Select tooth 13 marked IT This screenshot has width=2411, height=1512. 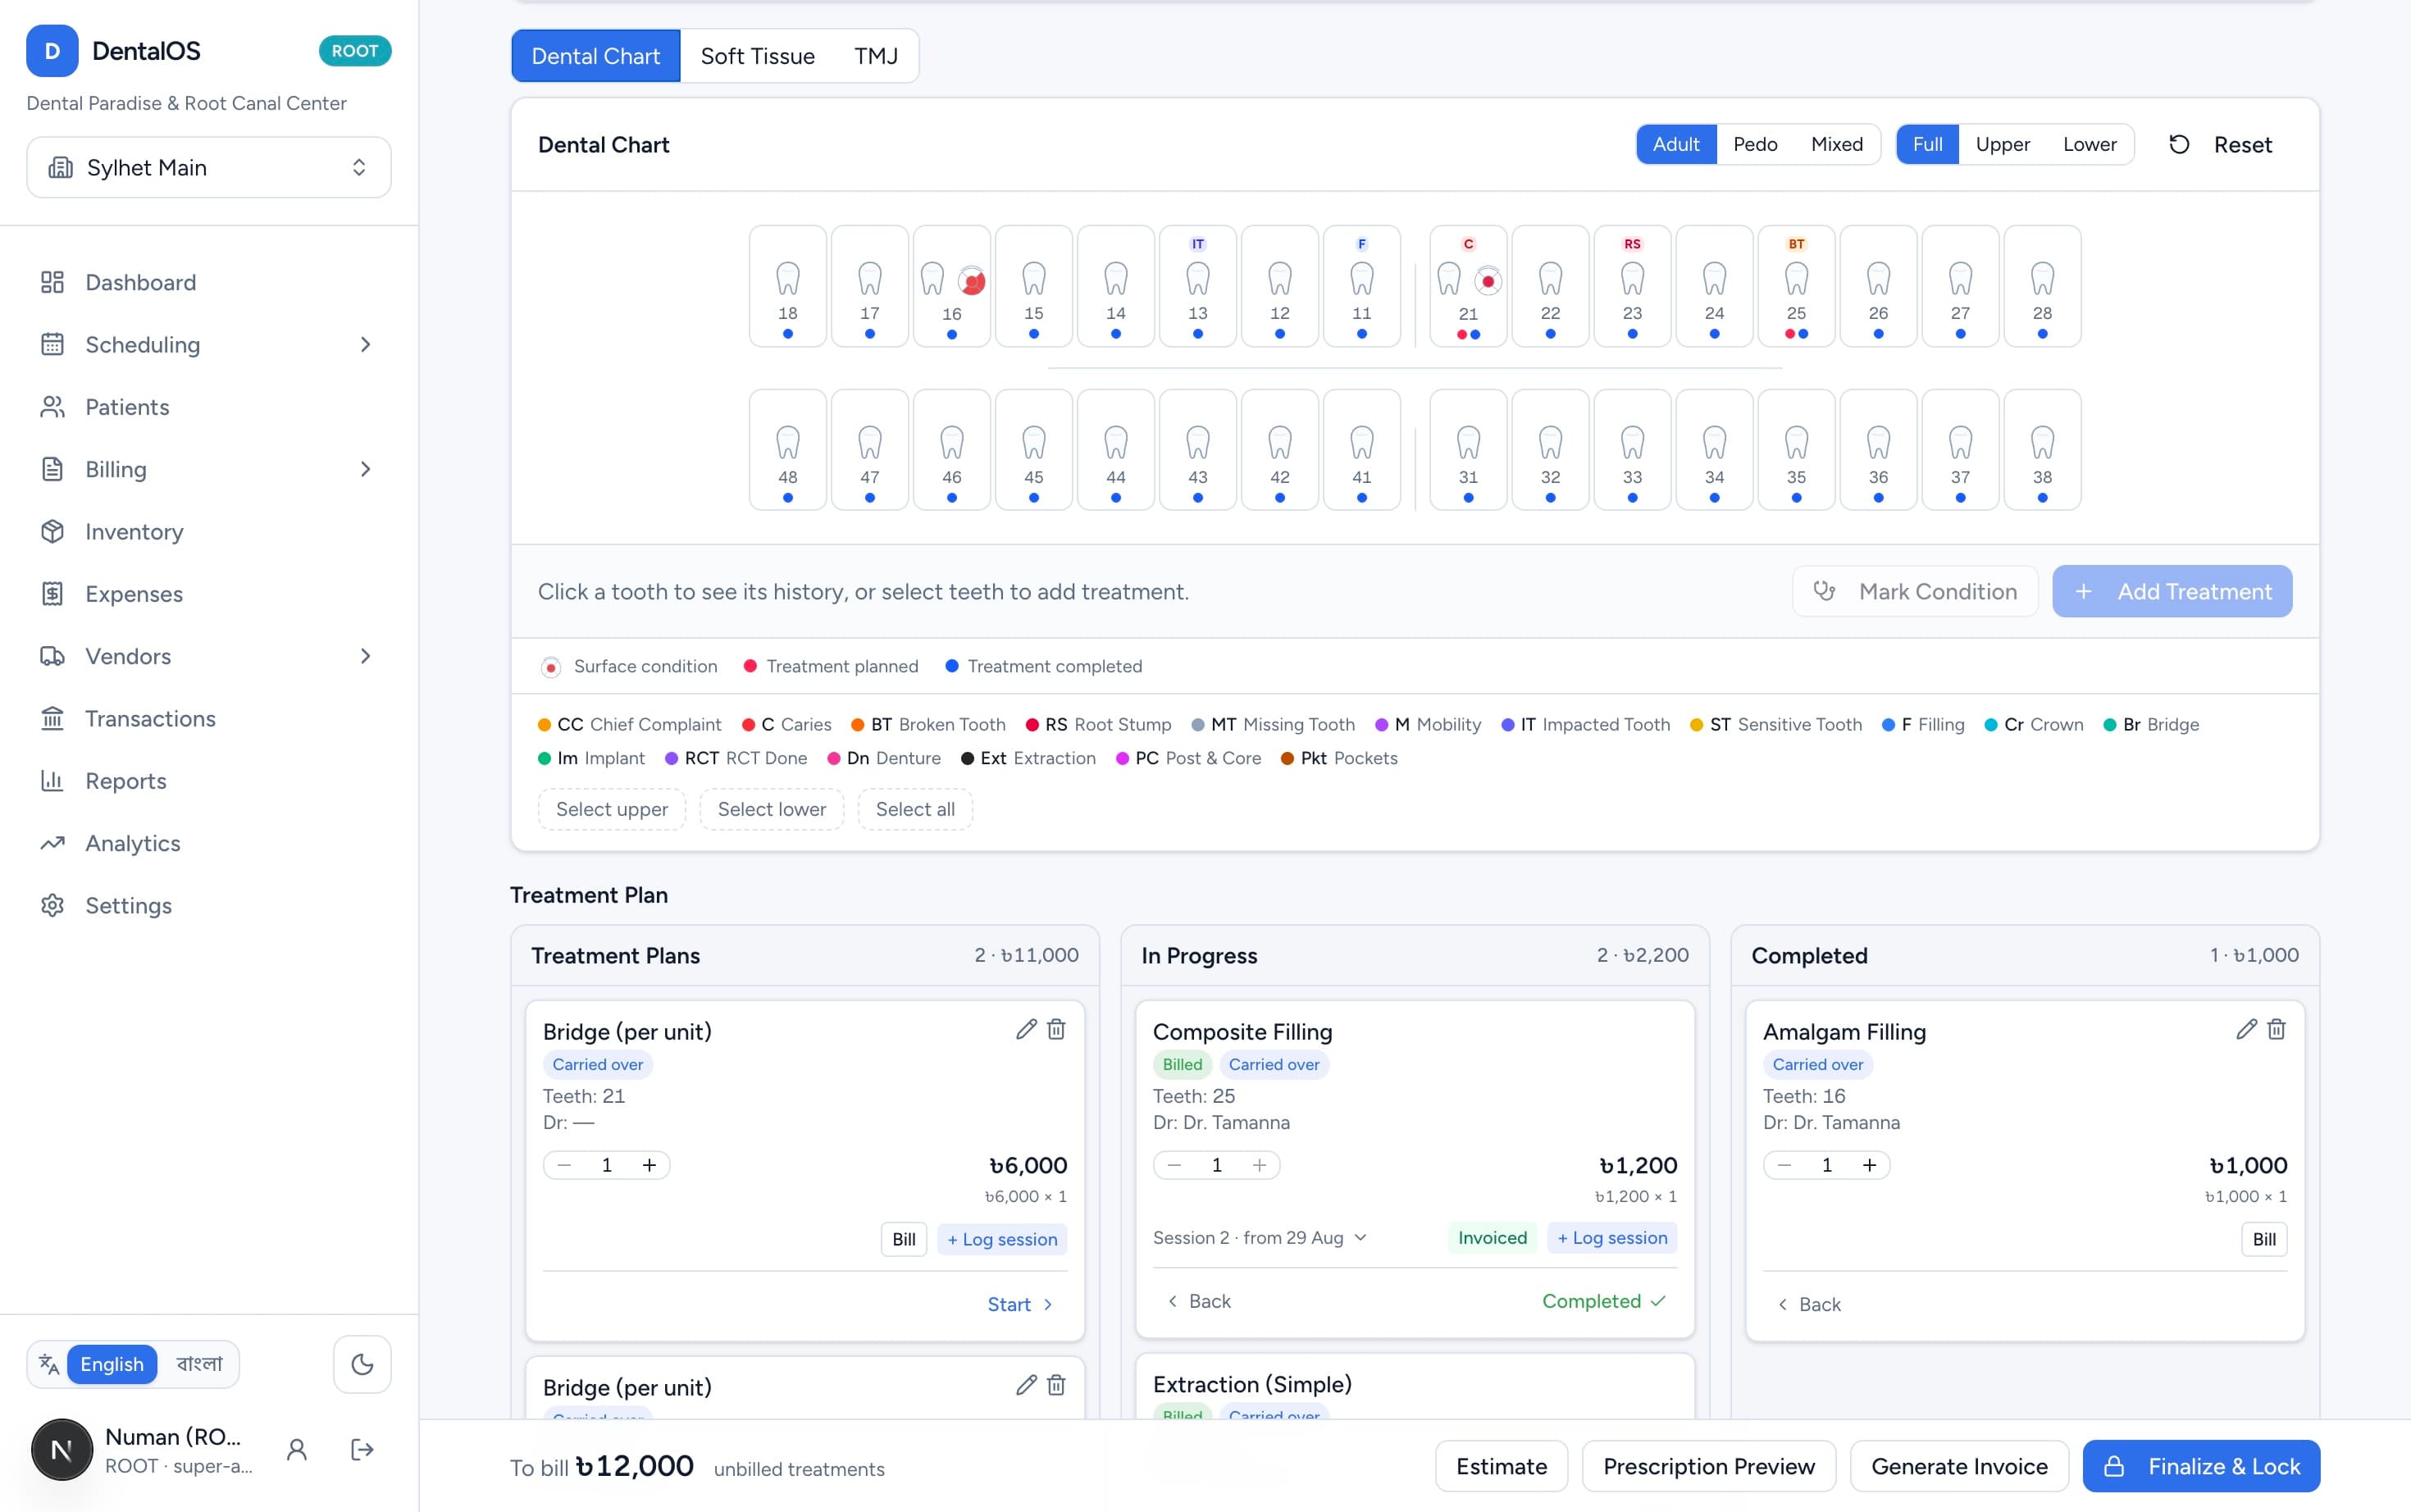[x=1198, y=286]
